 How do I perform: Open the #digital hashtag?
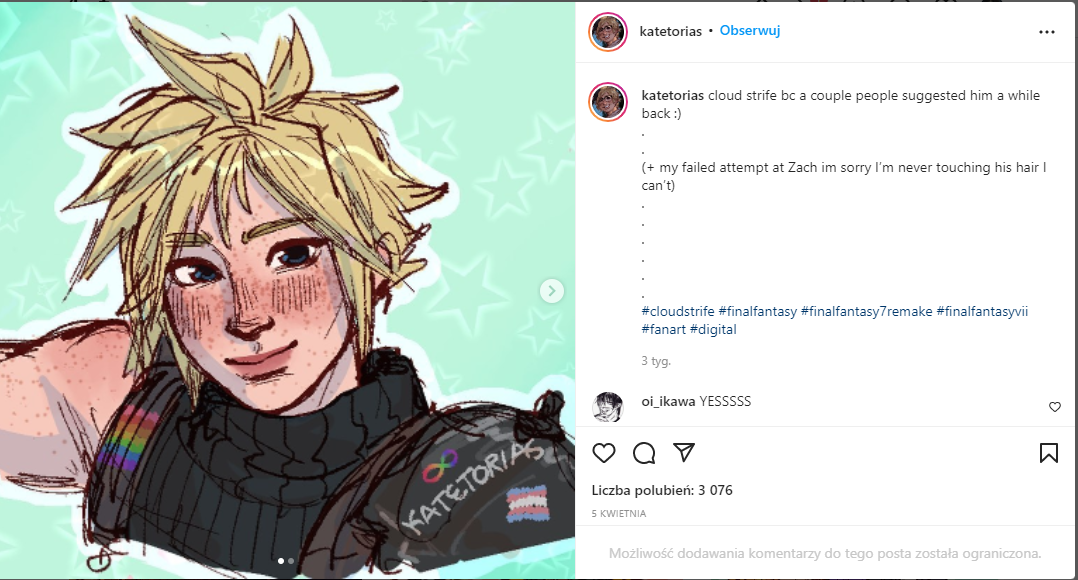click(713, 329)
